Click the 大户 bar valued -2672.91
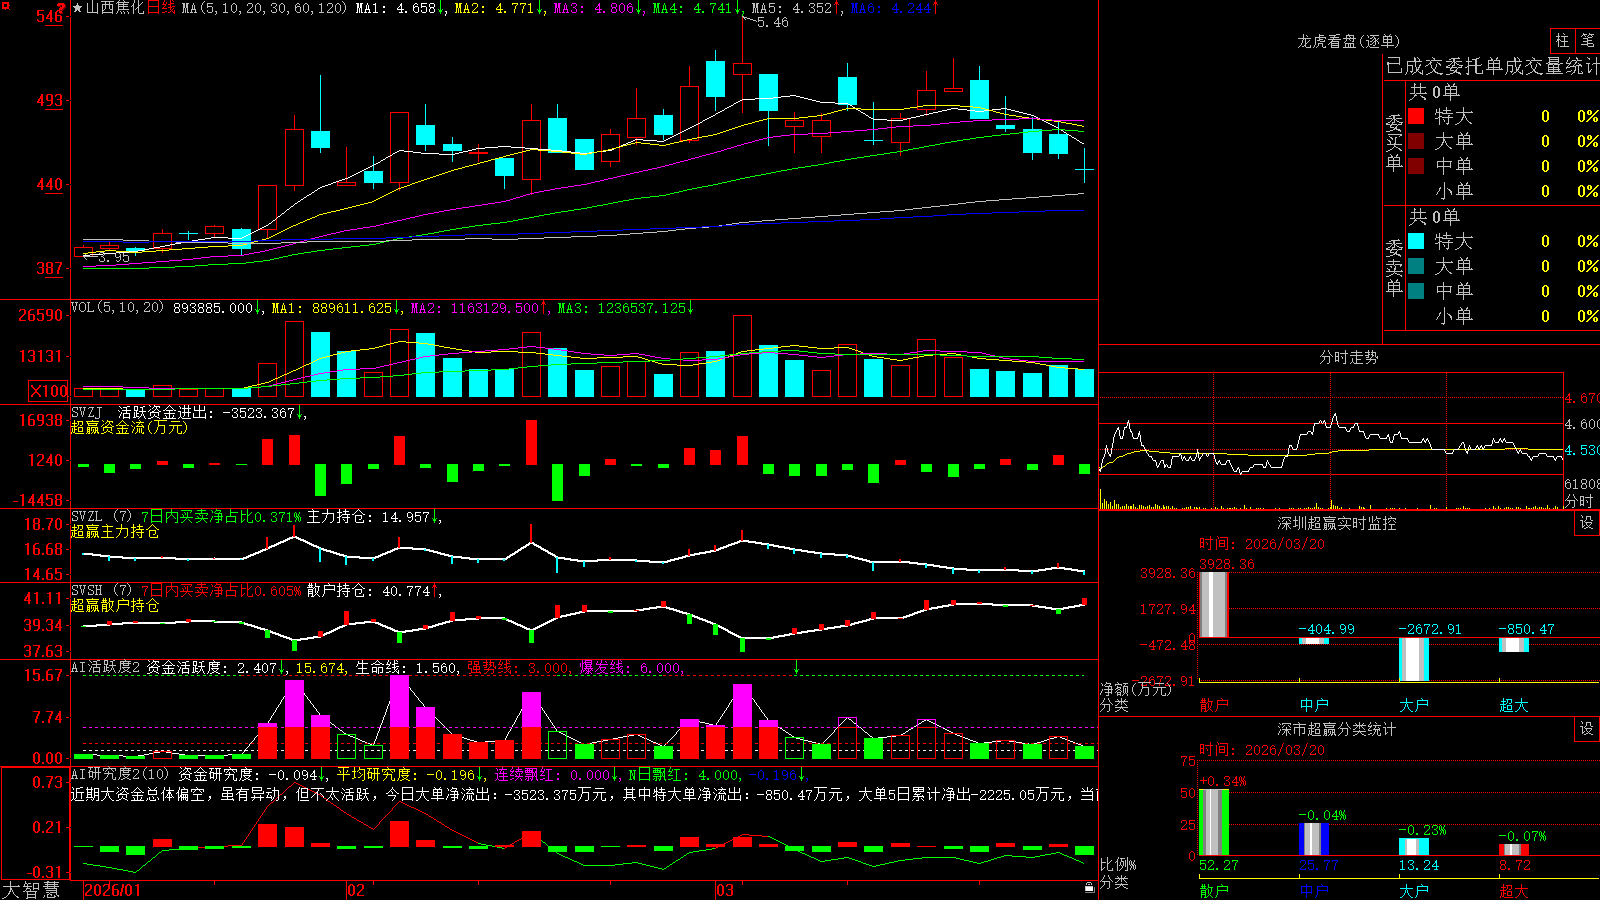The image size is (1600, 900). 1413,659
